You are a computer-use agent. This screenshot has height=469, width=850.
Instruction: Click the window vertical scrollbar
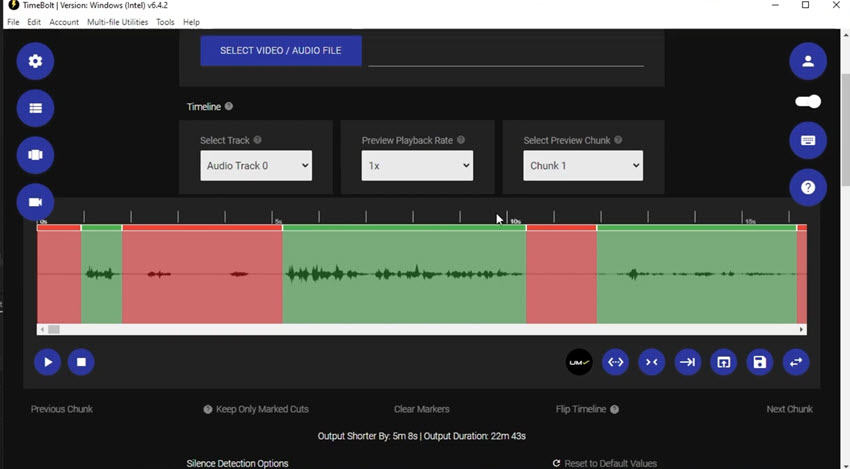tap(845, 130)
